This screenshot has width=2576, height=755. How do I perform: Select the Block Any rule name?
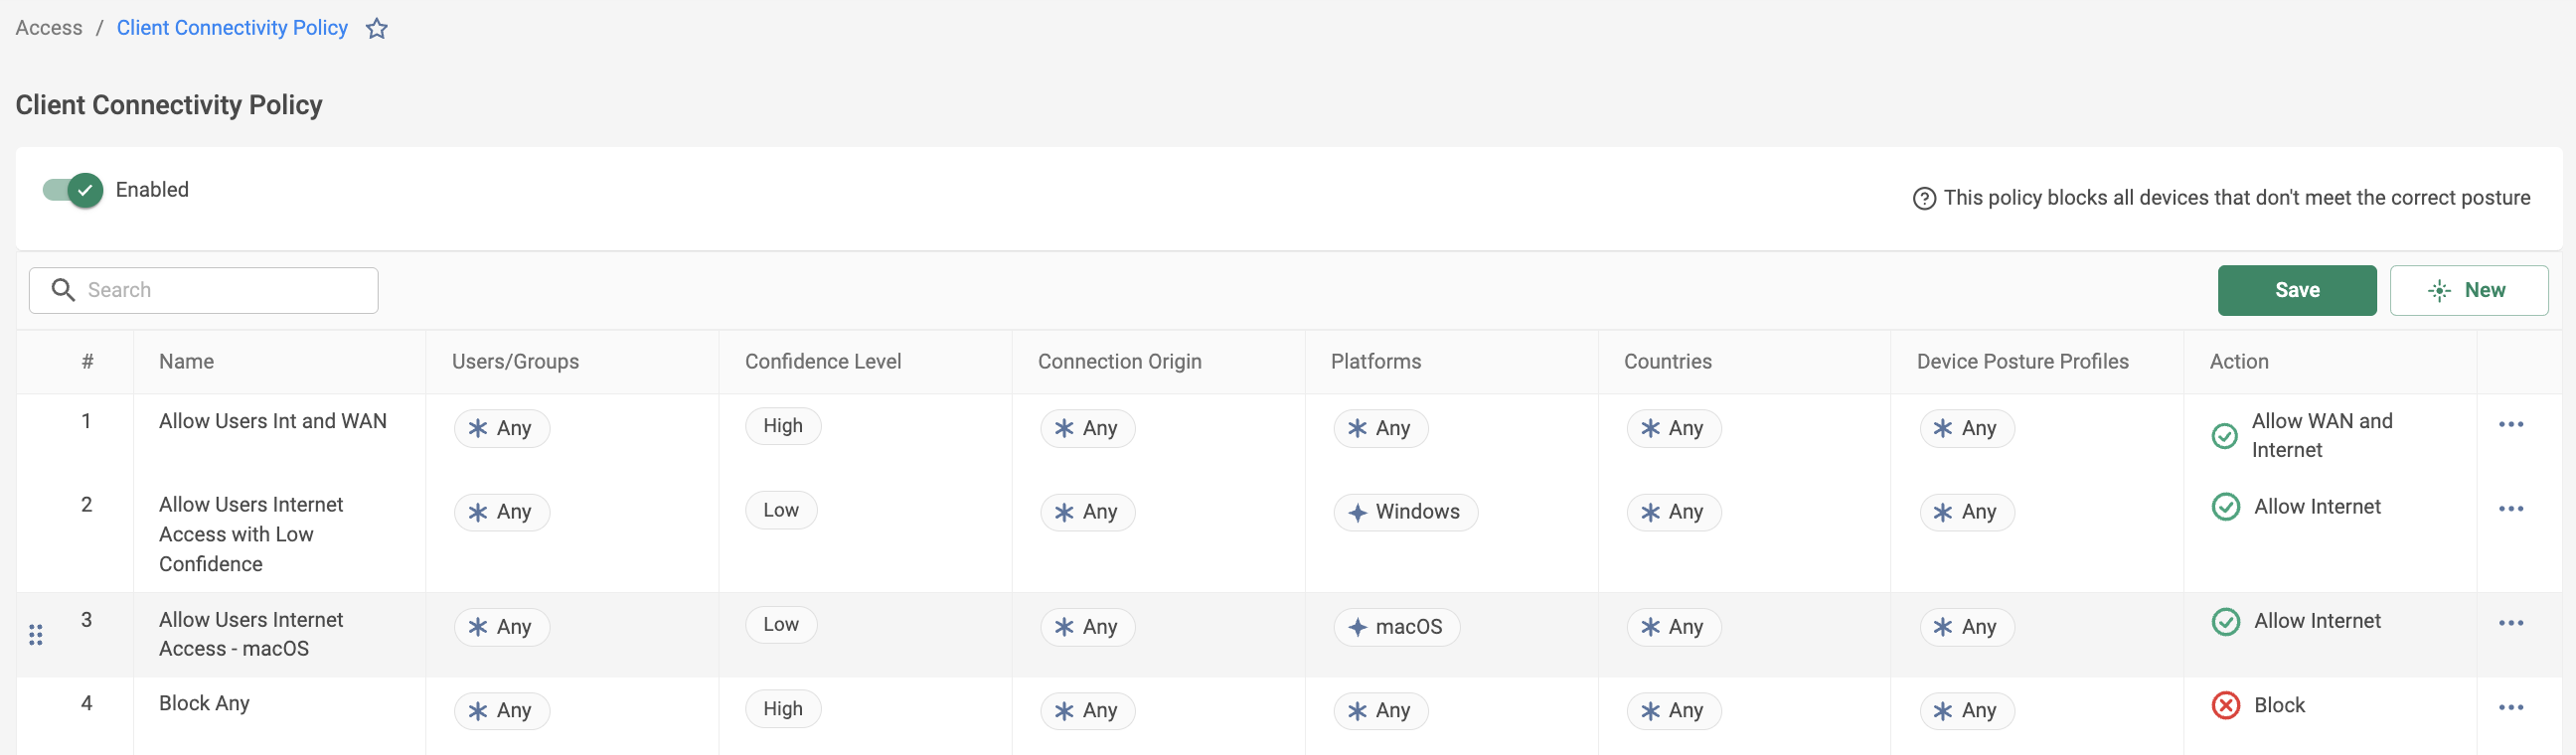click(x=204, y=703)
